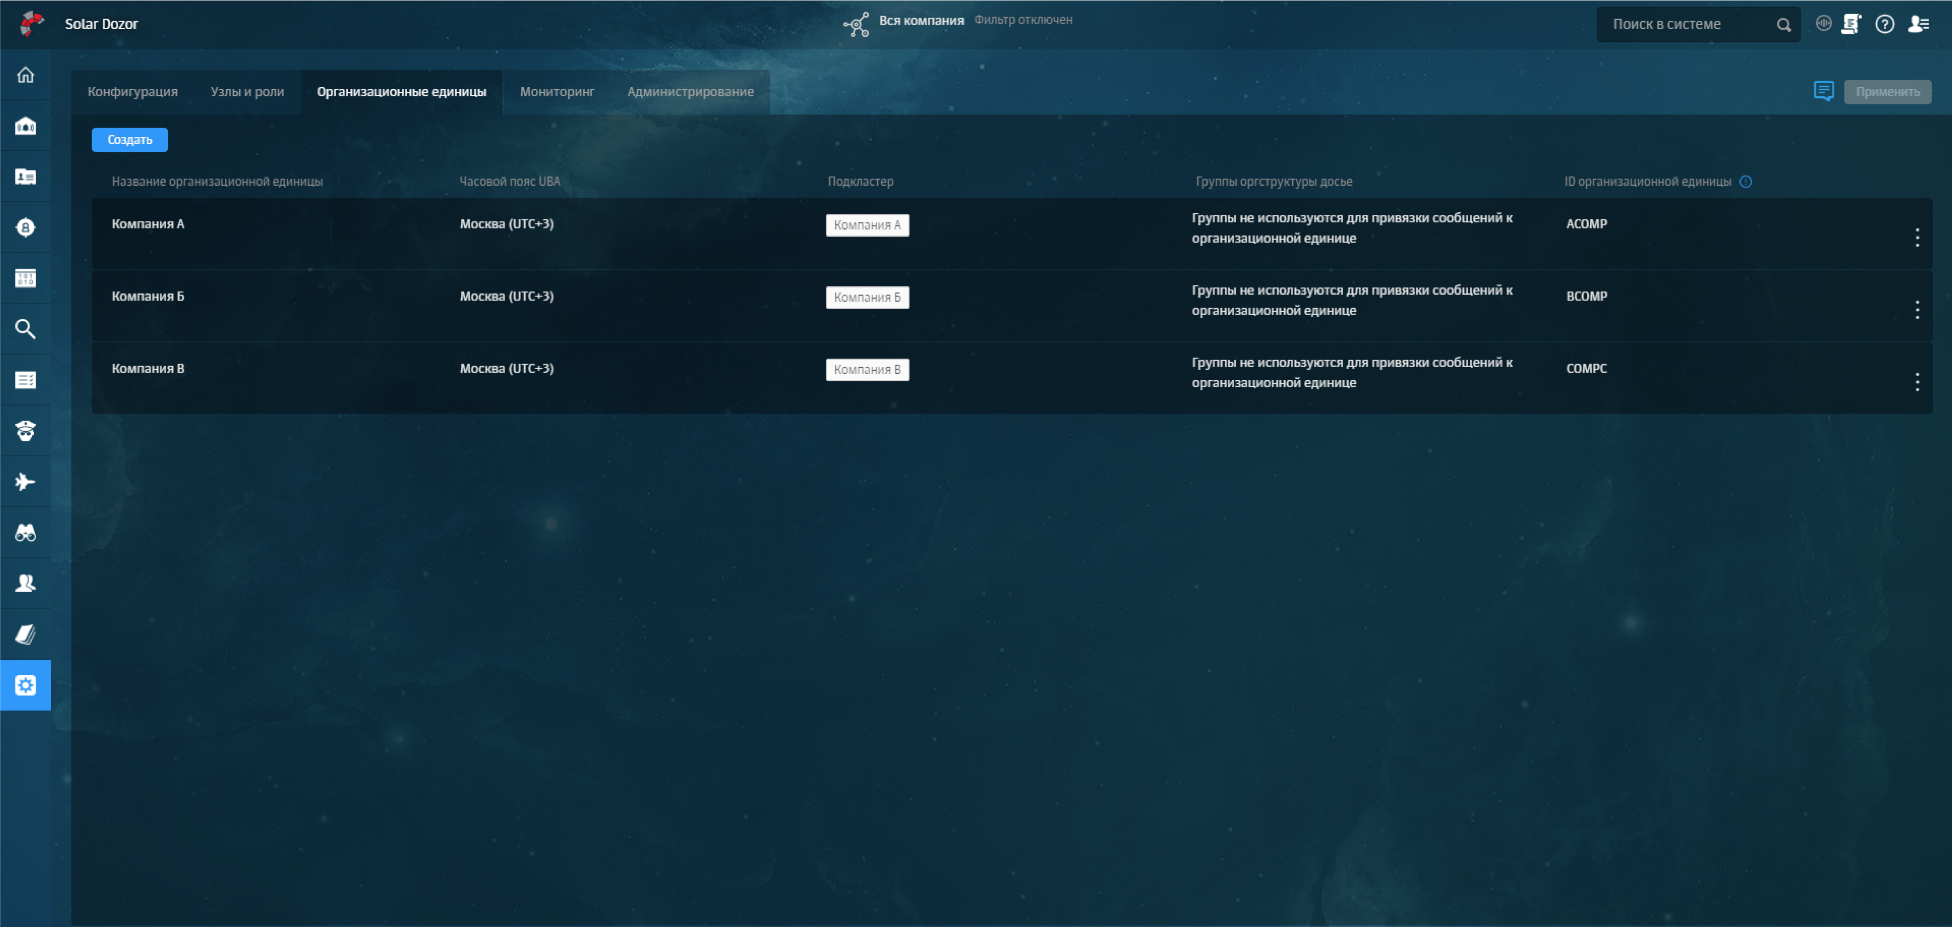Click the groups text in Компания А row
Image resolution: width=1952 pixels, height=927 pixels.
click(x=1352, y=228)
